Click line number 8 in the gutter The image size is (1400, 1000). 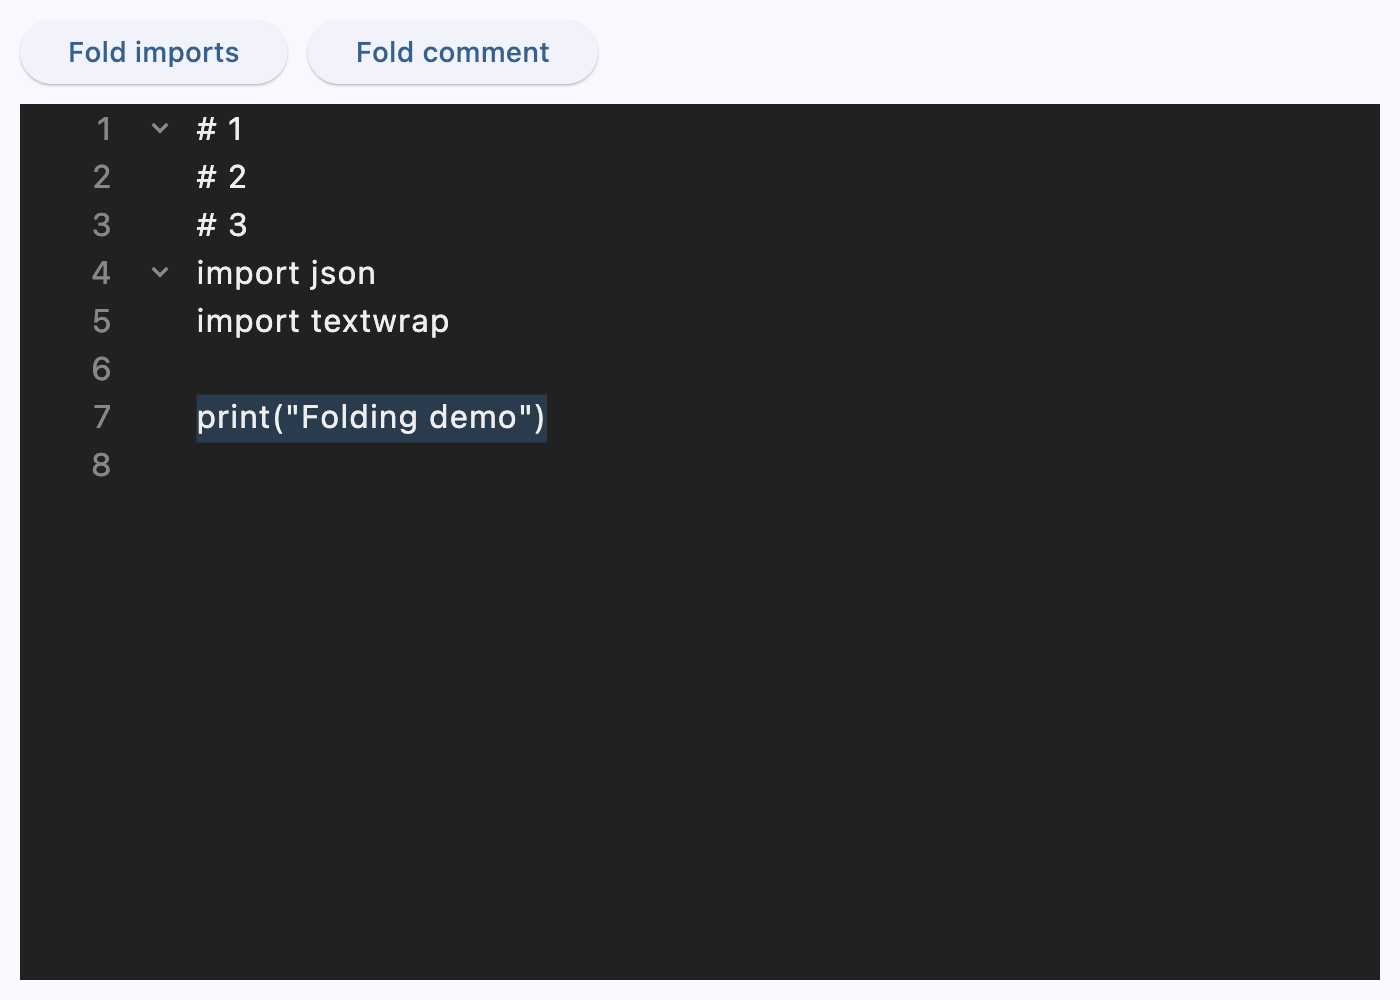(101, 464)
